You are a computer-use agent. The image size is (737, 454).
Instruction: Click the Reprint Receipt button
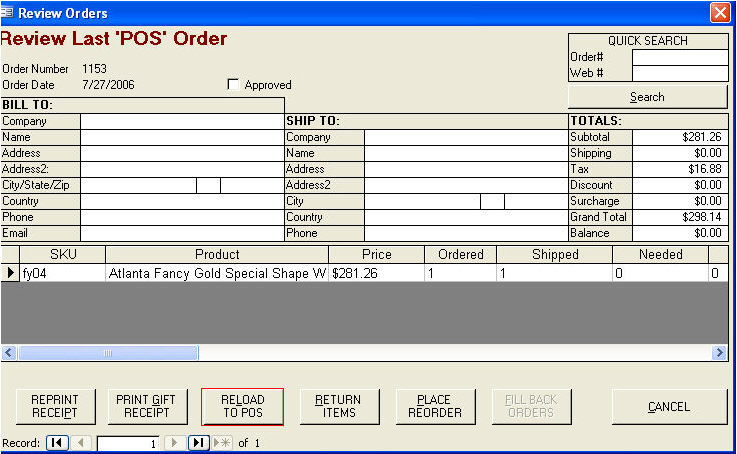click(x=55, y=406)
